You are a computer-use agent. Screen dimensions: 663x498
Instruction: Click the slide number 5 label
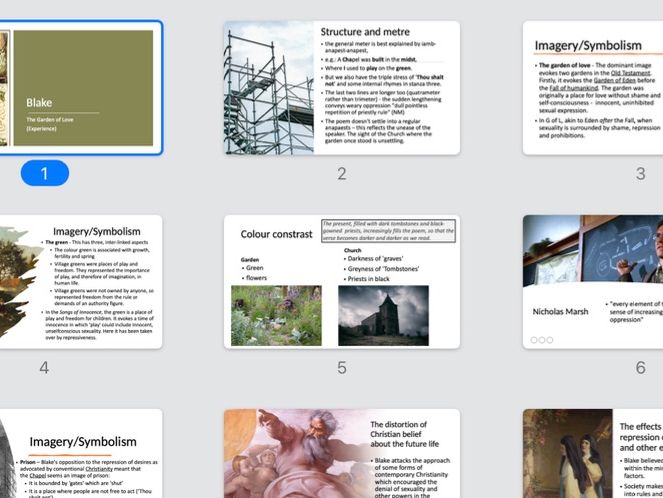coord(342,368)
